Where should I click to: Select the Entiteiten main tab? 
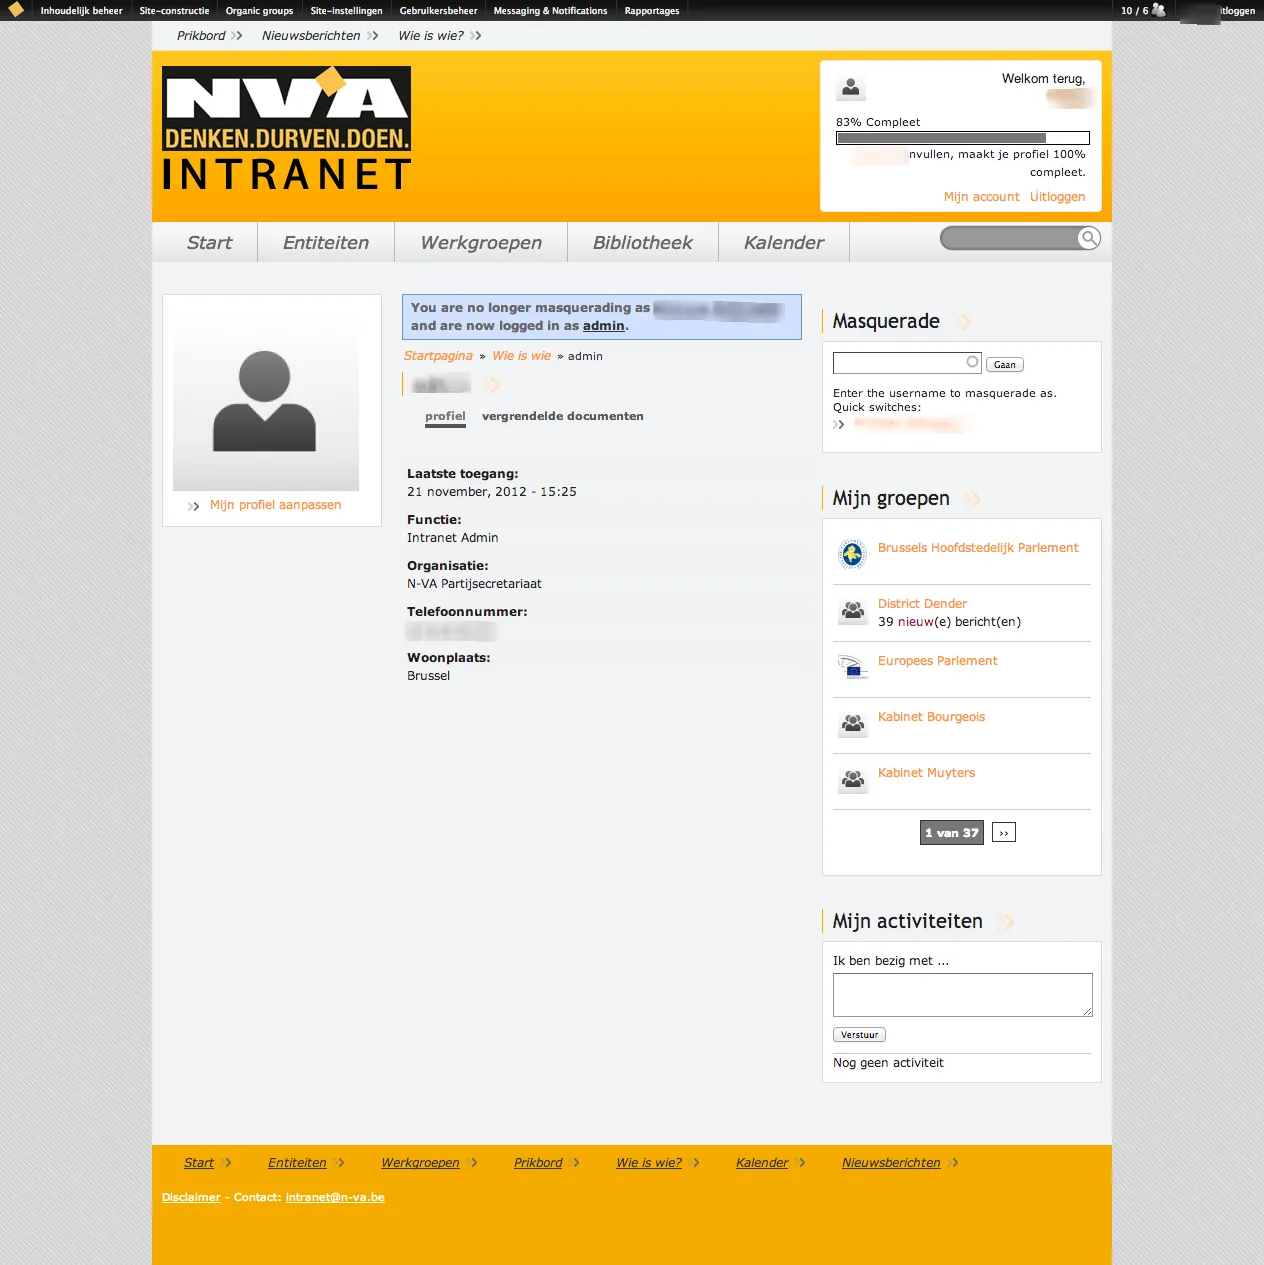[326, 243]
